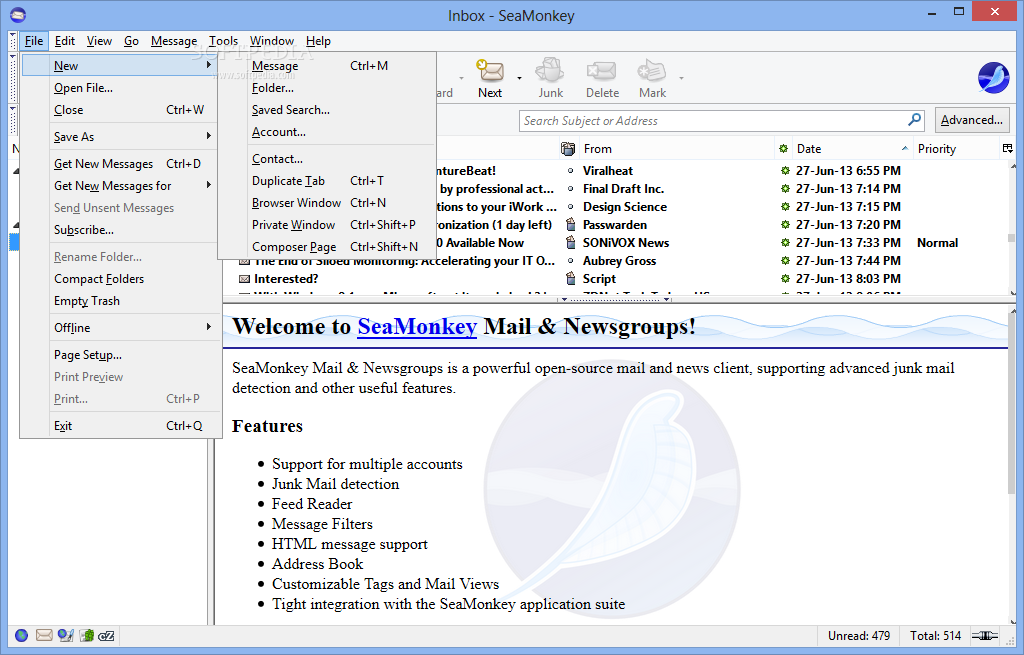Choose Contact... in New submenu
The width and height of the screenshot is (1024, 655).
(x=327, y=159)
